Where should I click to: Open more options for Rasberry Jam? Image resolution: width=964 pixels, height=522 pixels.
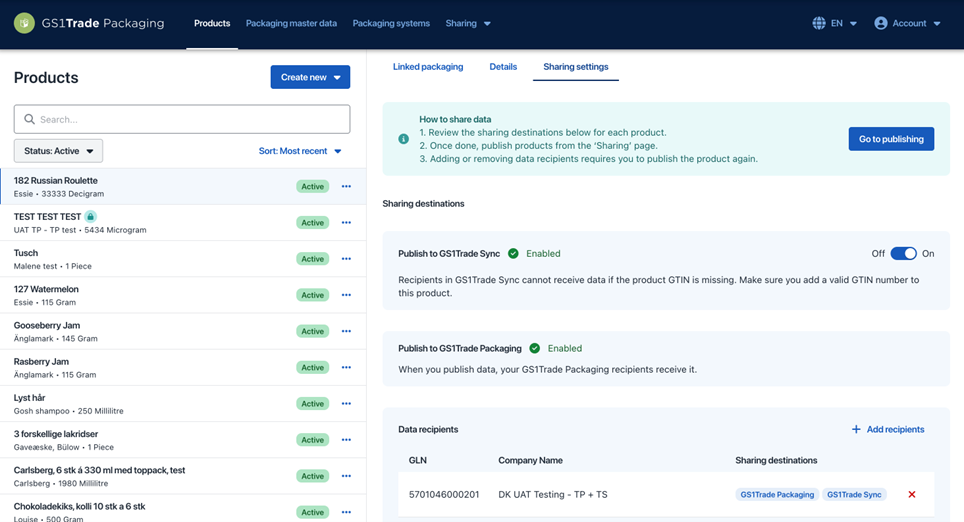[x=346, y=368]
